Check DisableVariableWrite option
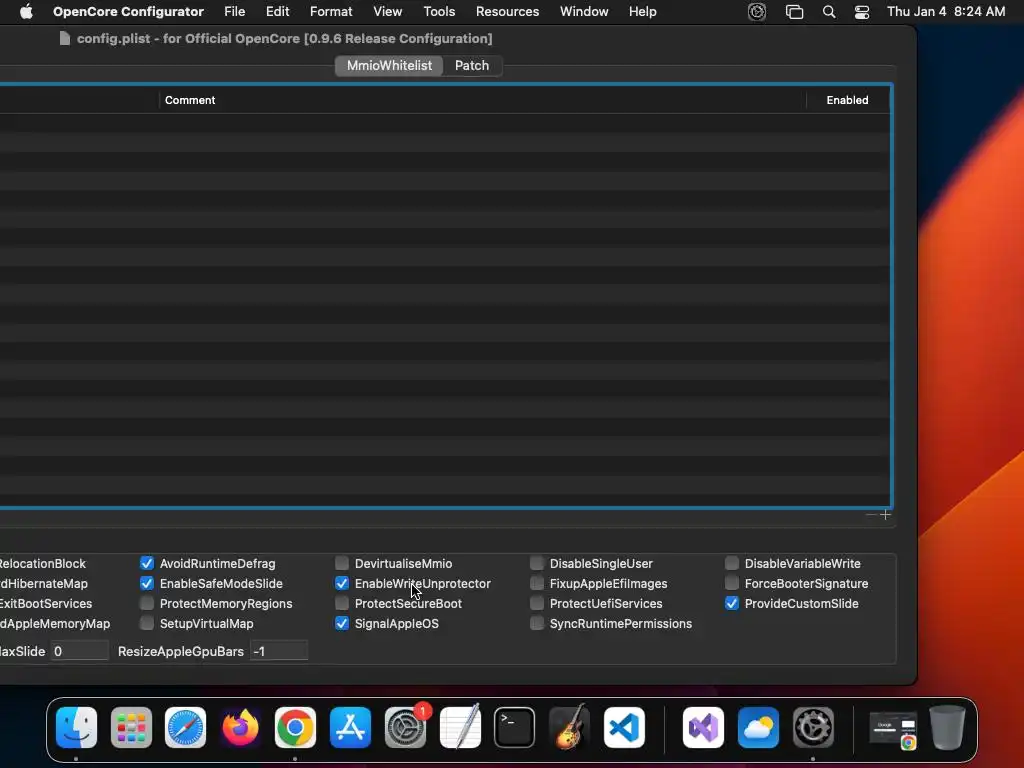The width and height of the screenshot is (1024, 768). 732,563
